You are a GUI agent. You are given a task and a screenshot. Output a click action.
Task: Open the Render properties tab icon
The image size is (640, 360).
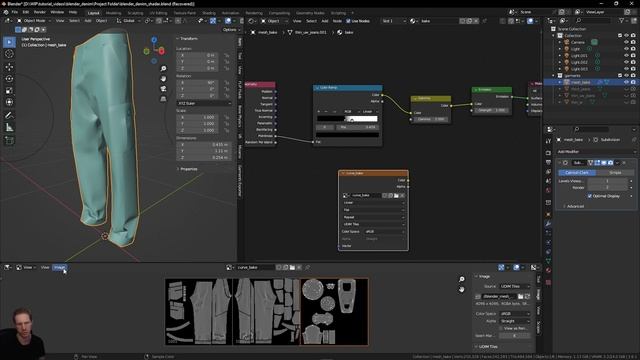tap(548, 153)
